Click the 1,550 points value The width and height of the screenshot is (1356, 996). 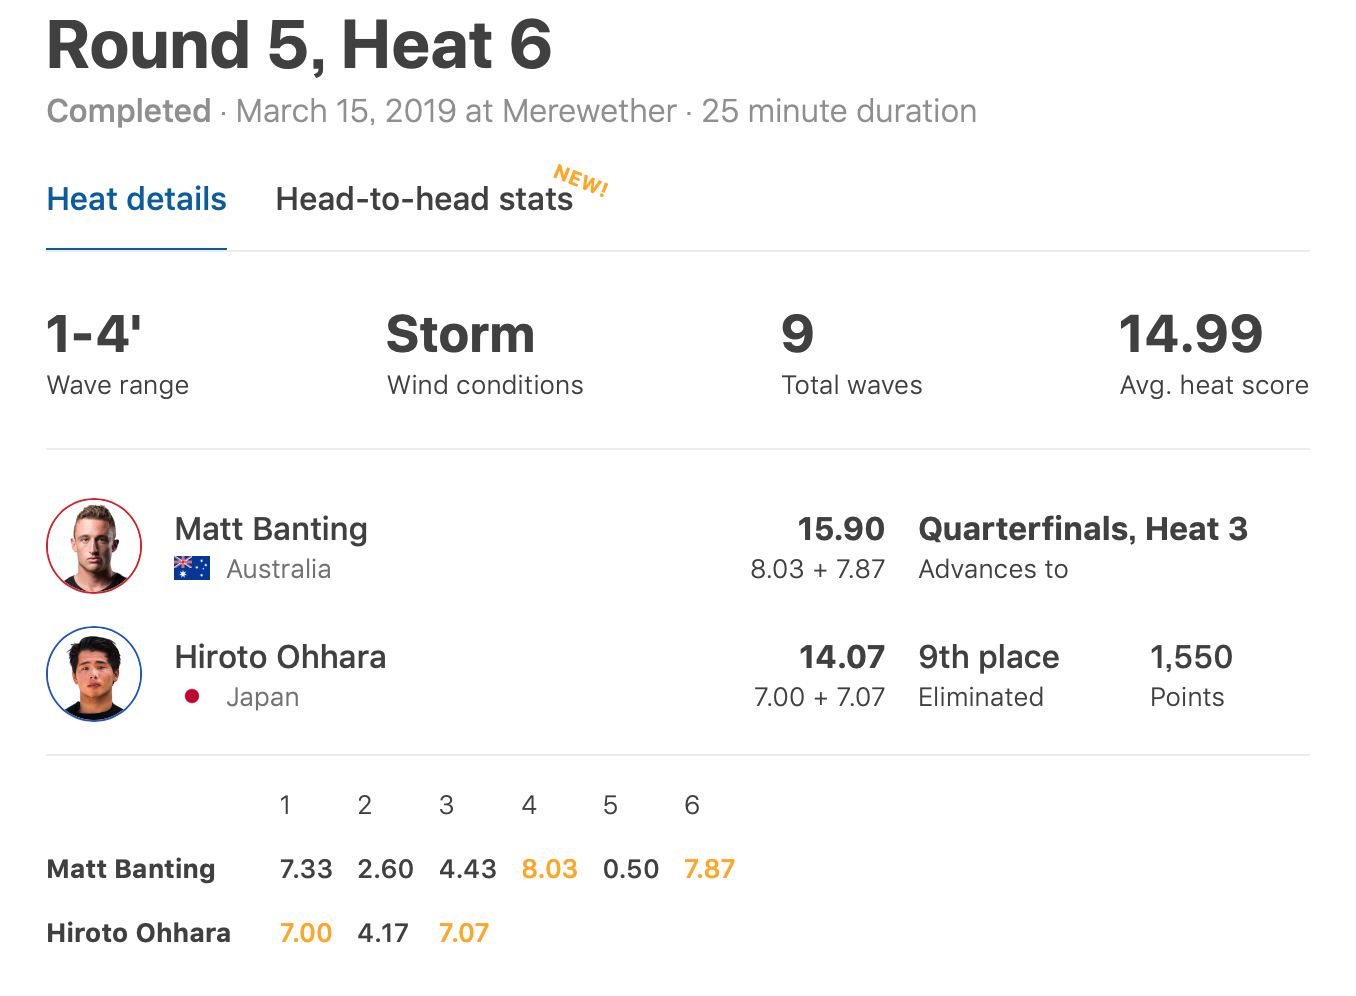pos(1191,656)
